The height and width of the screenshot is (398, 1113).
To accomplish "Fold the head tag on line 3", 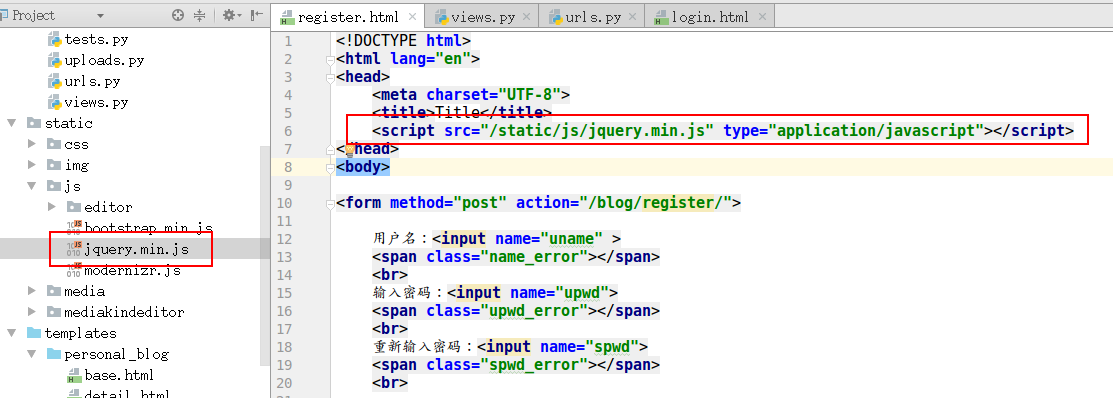I will [330, 78].
